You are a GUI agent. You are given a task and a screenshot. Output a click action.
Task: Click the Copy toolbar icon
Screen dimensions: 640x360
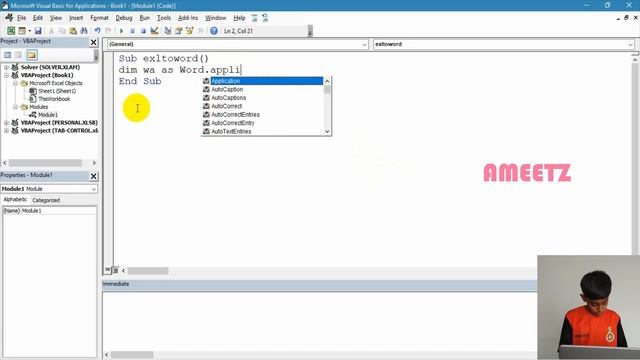tap(62, 31)
